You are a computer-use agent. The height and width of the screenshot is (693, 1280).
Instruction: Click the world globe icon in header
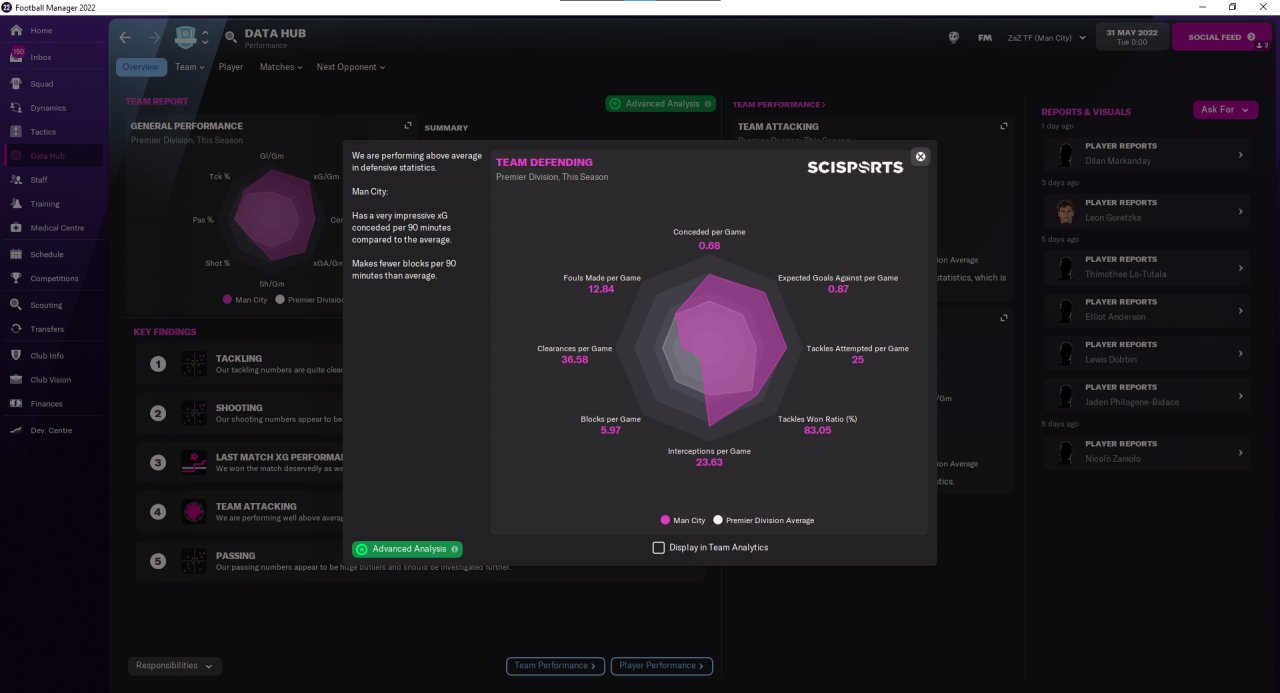coord(954,38)
